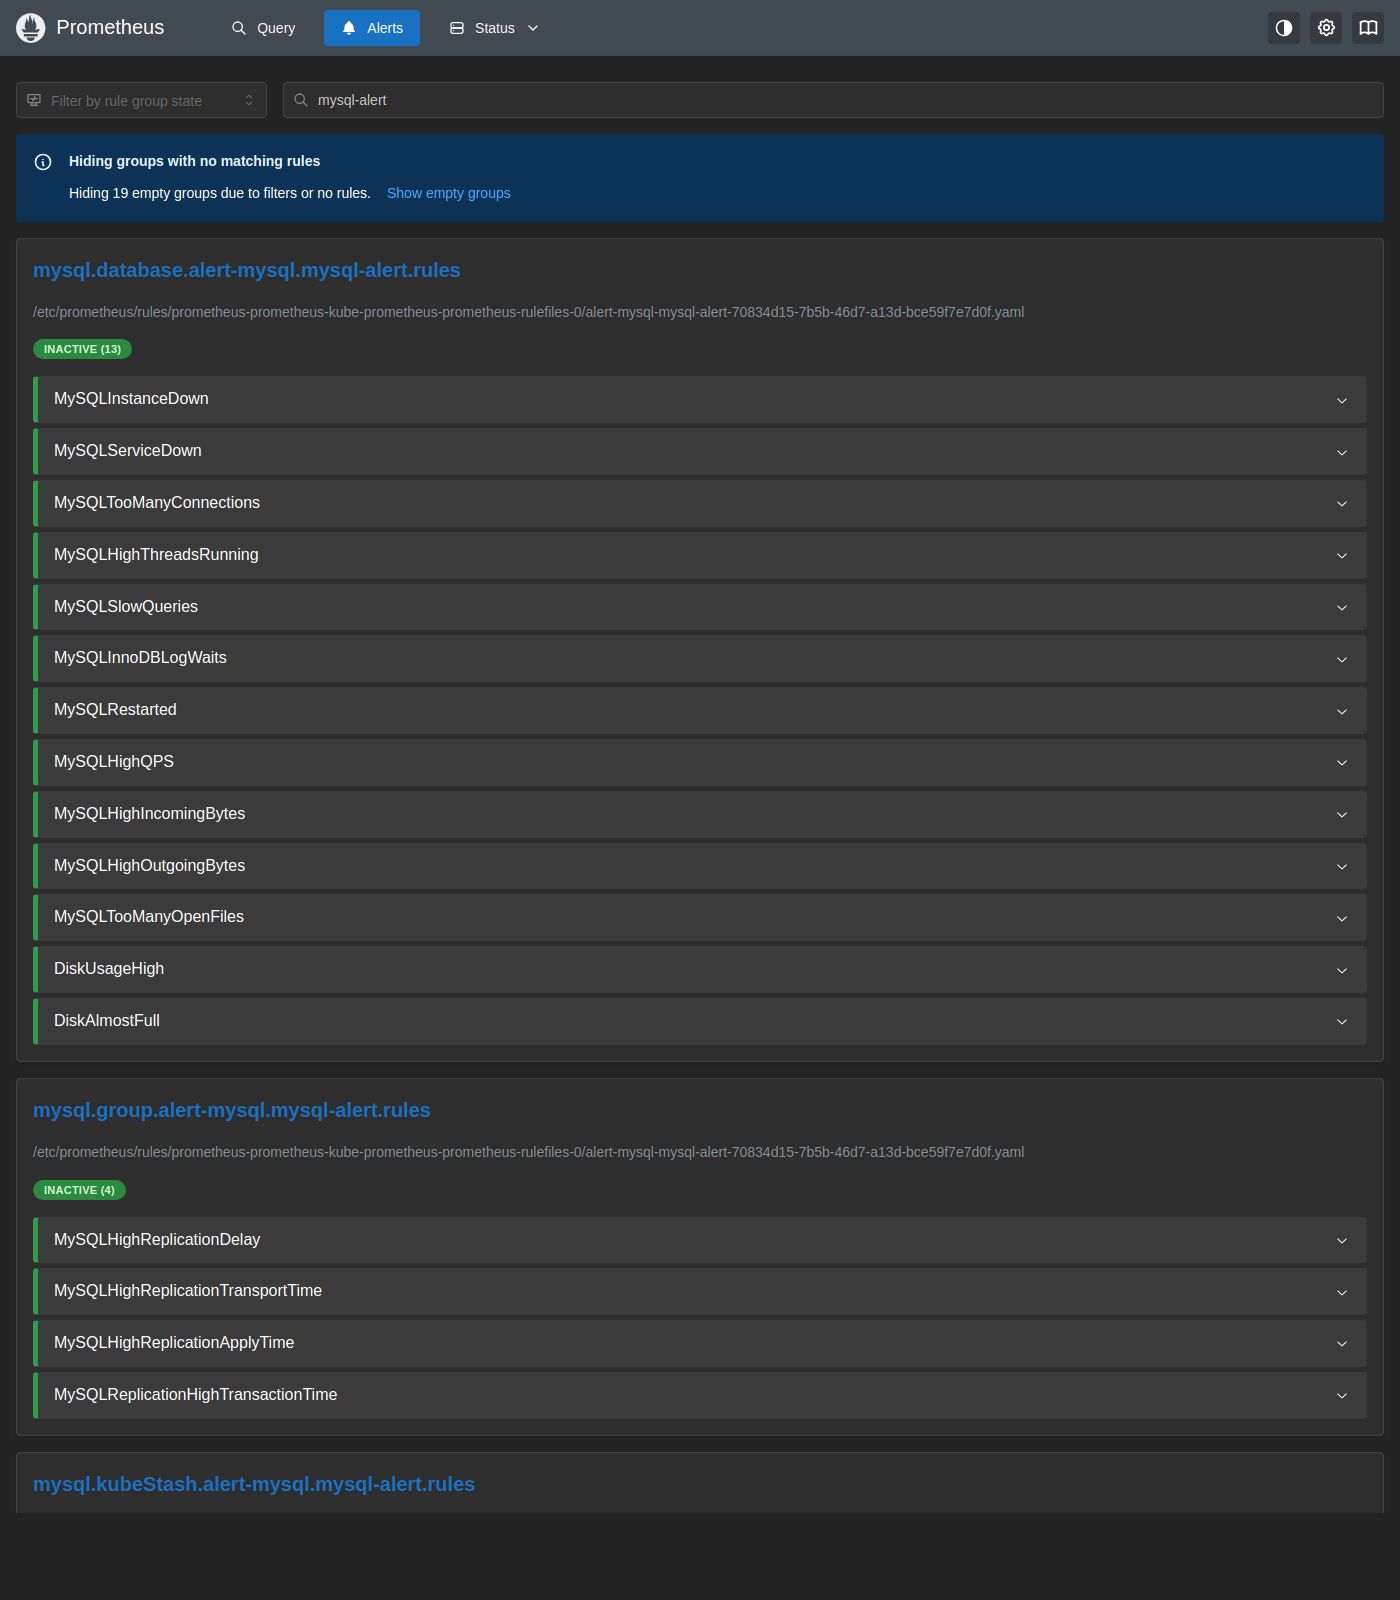Expand the MySQLReplicationHighTransactionTime rule chevron
The height and width of the screenshot is (1600, 1400).
coord(1342,1395)
